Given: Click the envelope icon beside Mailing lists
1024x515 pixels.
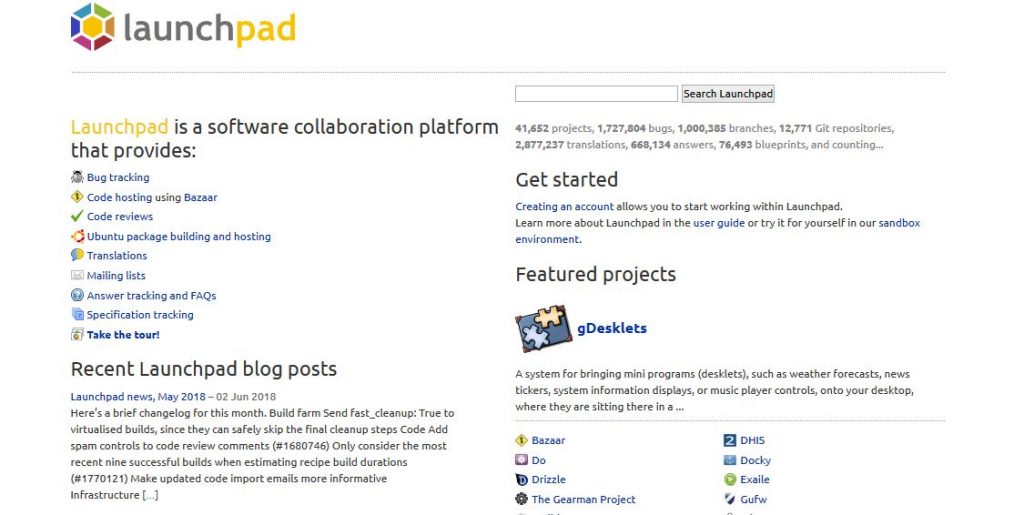Looking at the screenshot, I should pos(77,275).
